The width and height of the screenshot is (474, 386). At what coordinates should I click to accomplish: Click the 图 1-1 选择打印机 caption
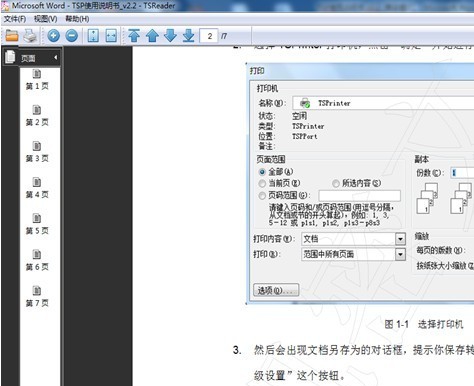(x=424, y=324)
